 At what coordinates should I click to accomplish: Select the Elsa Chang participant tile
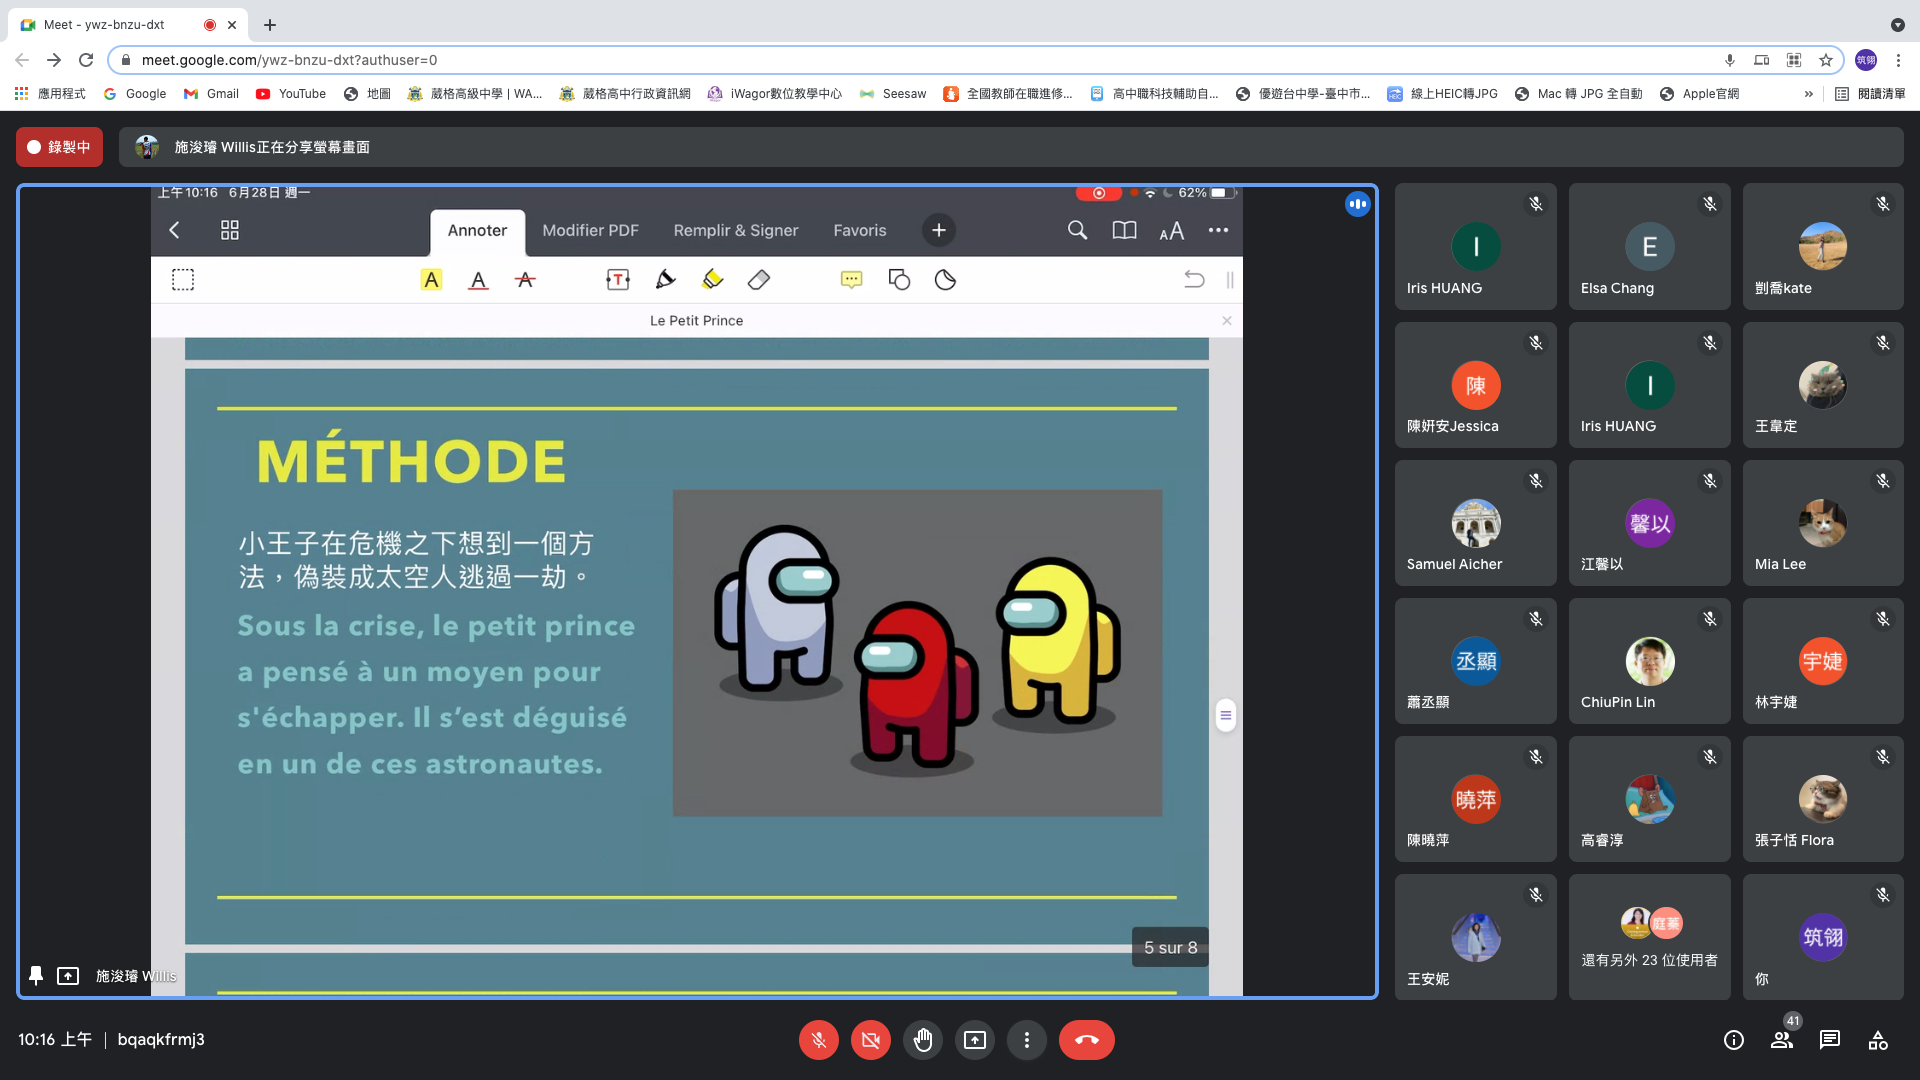point(1649,247)
